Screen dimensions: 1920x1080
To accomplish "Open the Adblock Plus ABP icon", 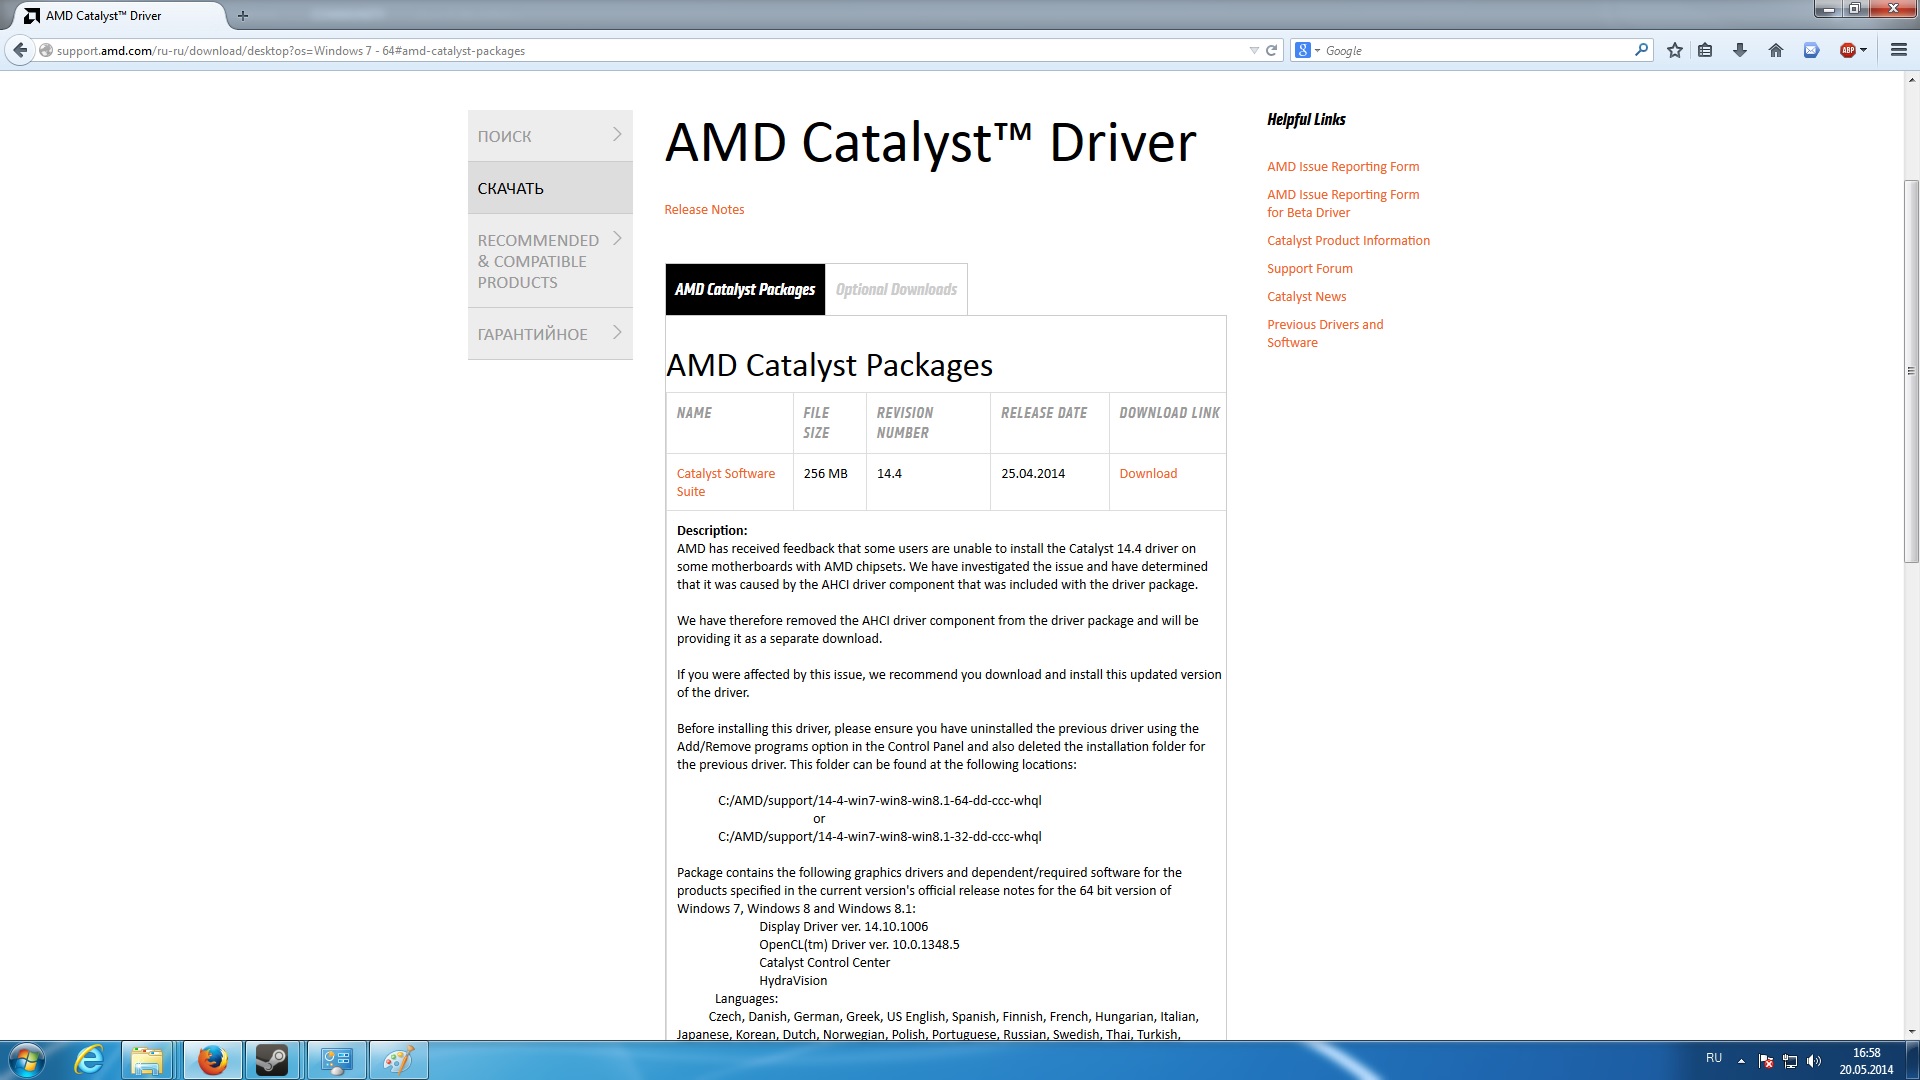I will point(1848,50).
